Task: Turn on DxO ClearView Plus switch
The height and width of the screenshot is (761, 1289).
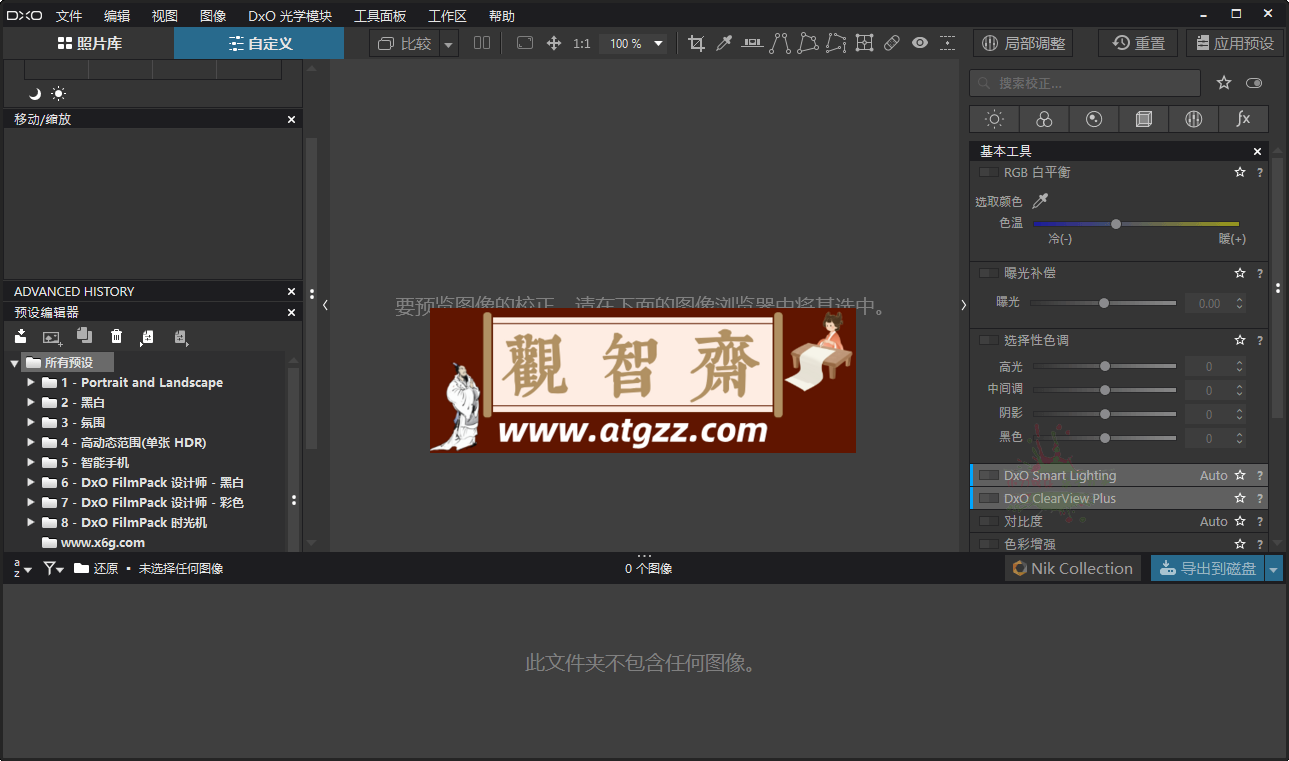Action: (x=988, y=498)
